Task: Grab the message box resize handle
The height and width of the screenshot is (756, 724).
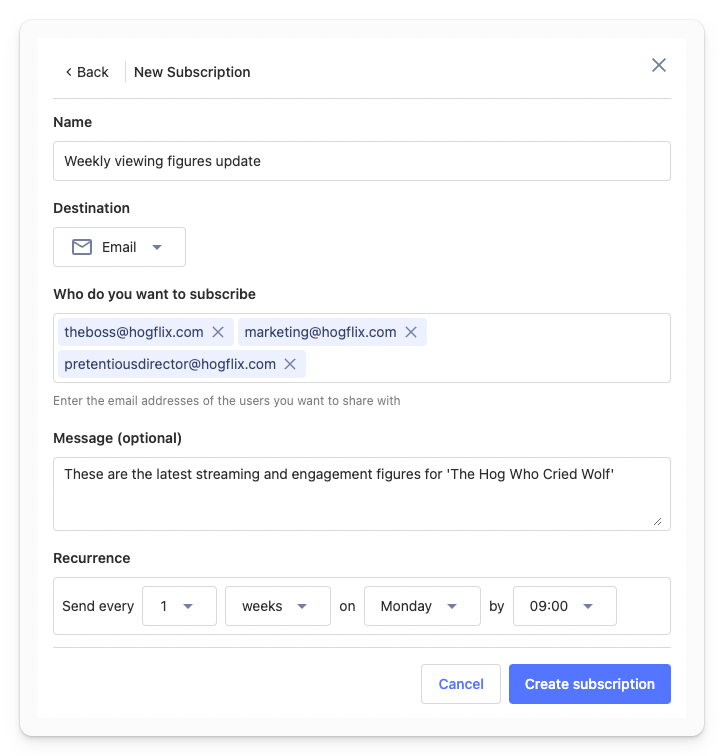Action: pos(657,520)
